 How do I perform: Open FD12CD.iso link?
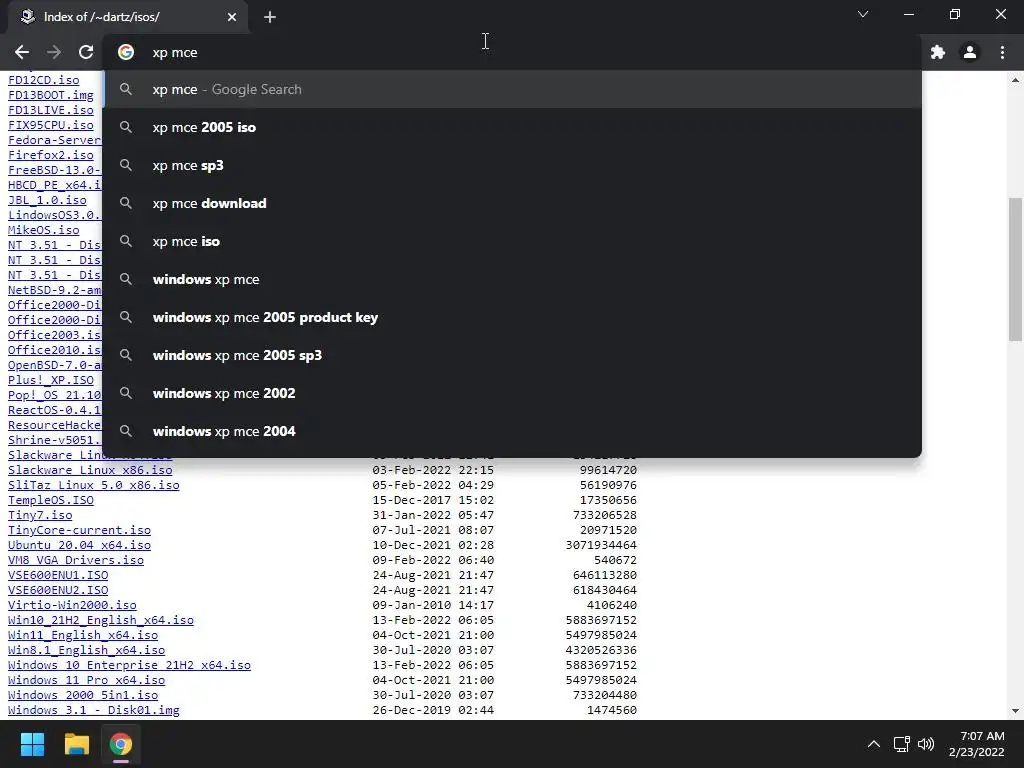coord(44,80)
